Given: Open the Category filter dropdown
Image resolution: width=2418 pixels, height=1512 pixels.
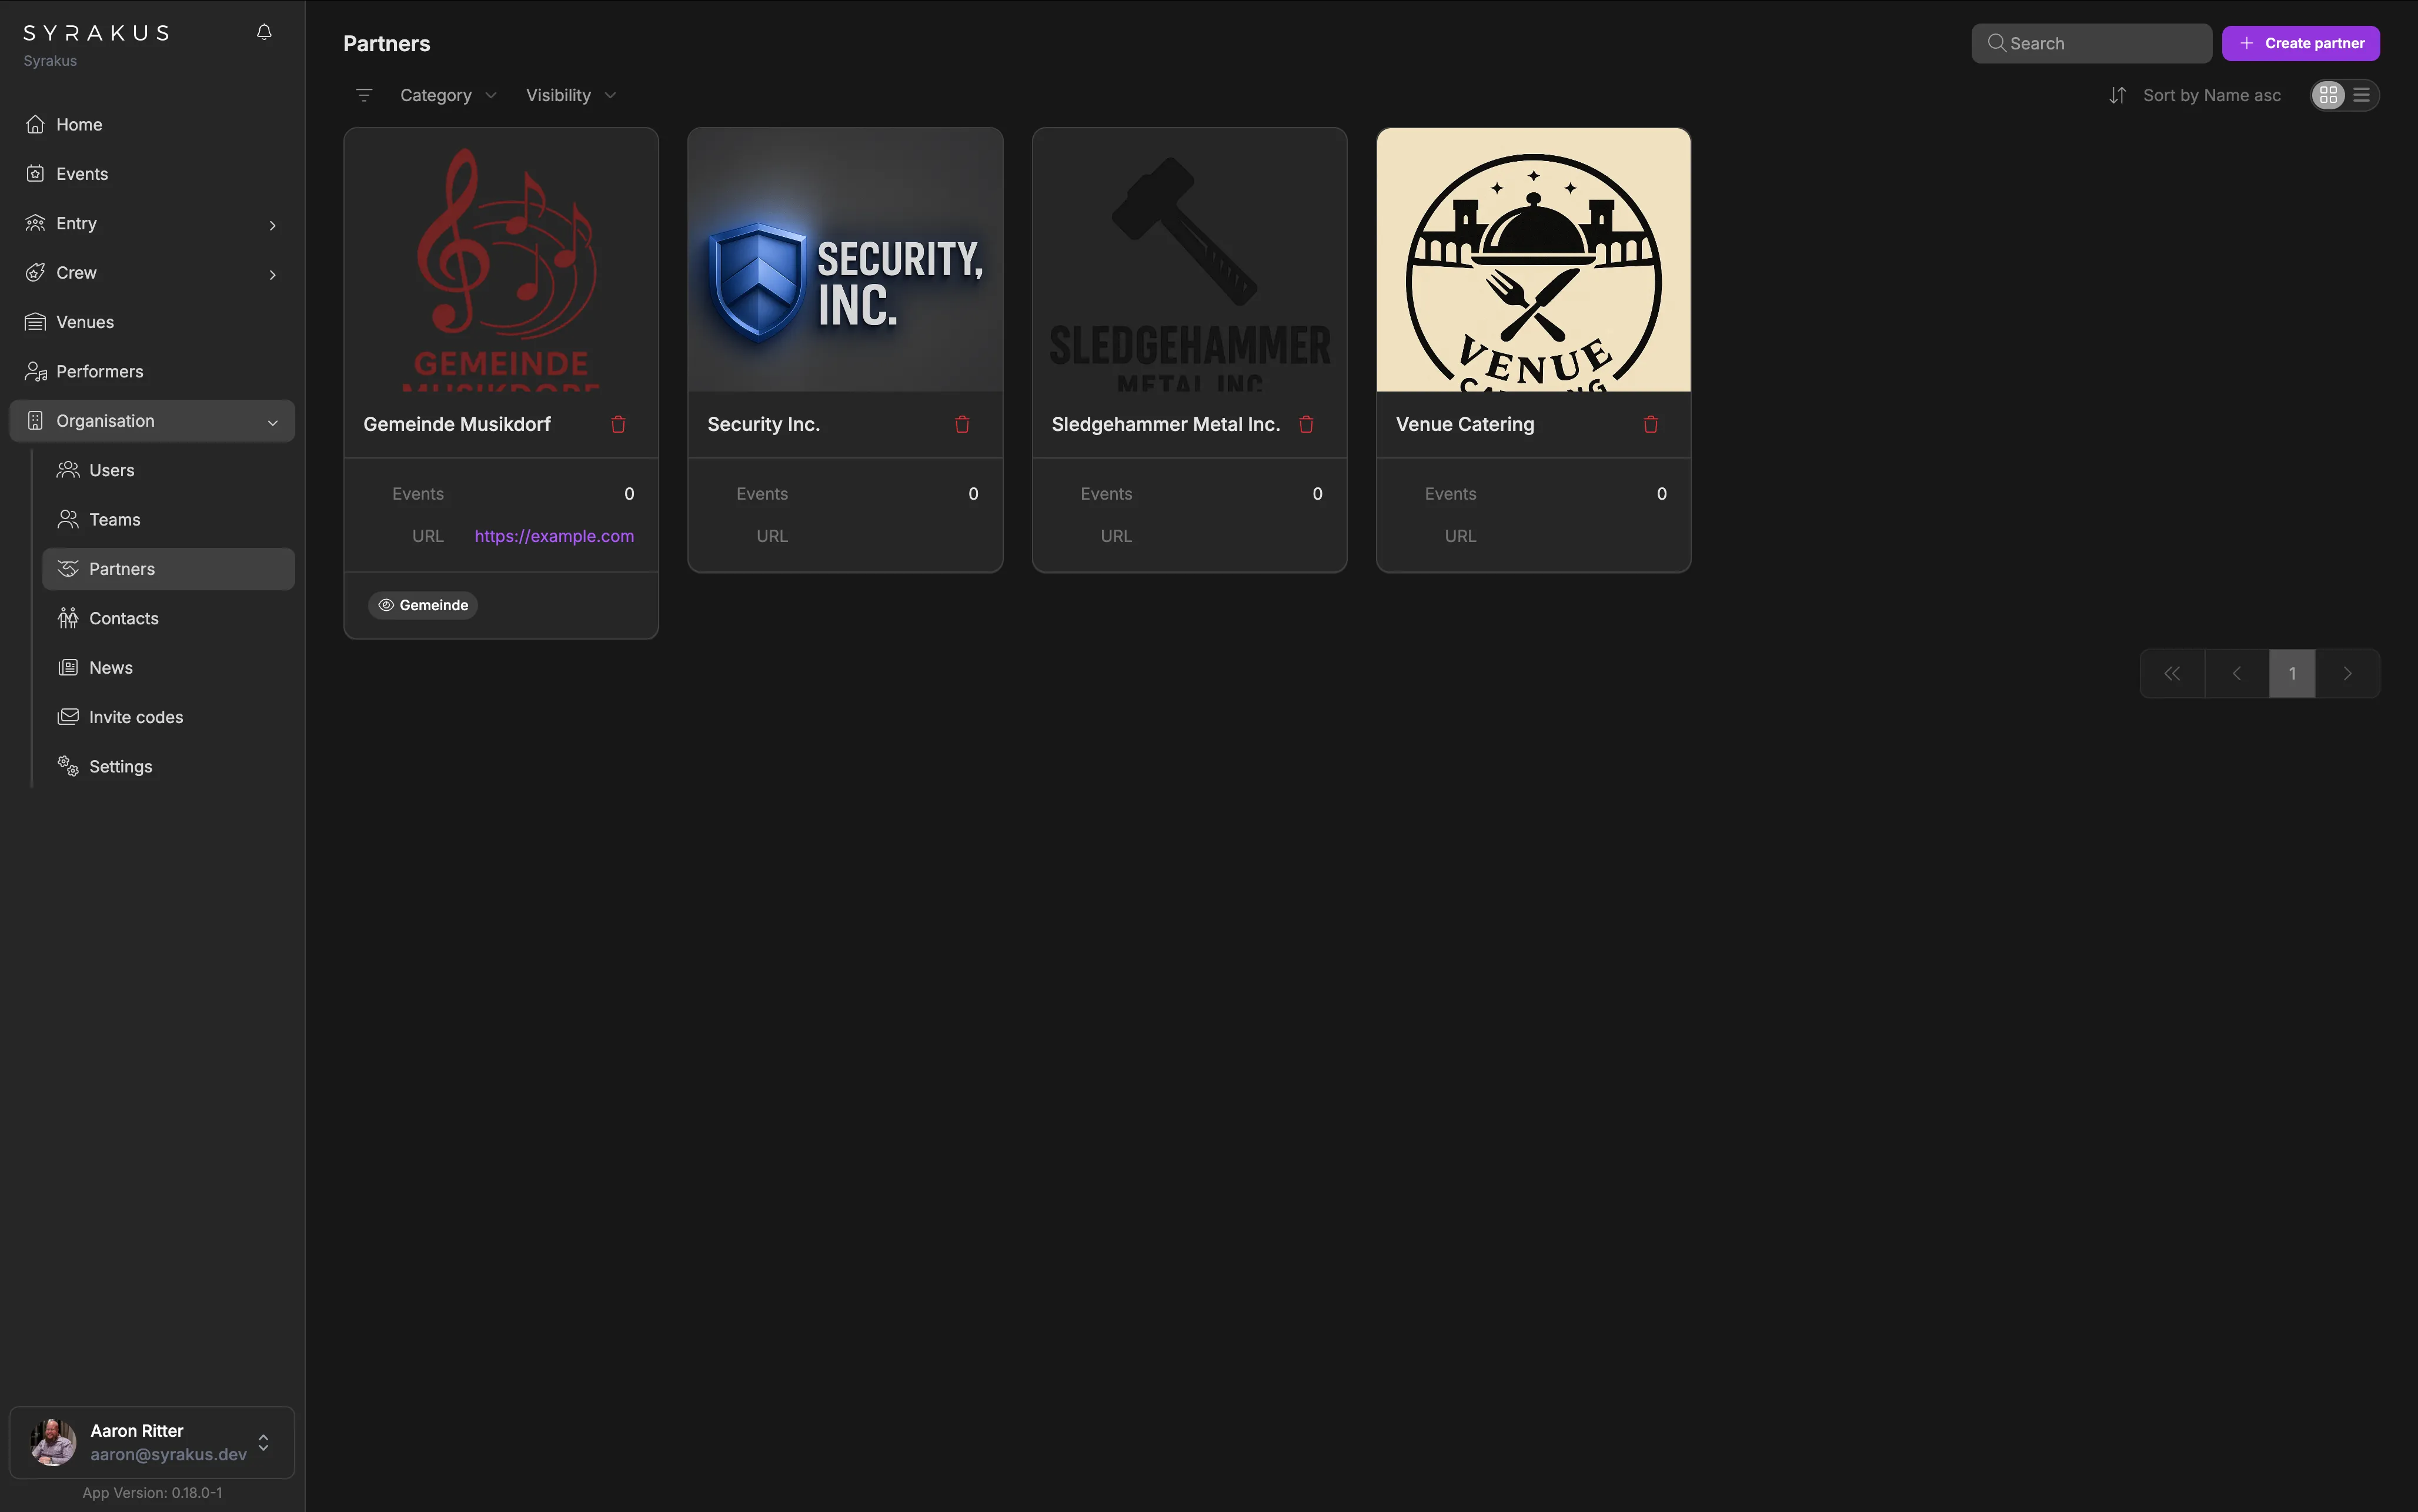Looking at the screenshot, I should pos(447,95).
